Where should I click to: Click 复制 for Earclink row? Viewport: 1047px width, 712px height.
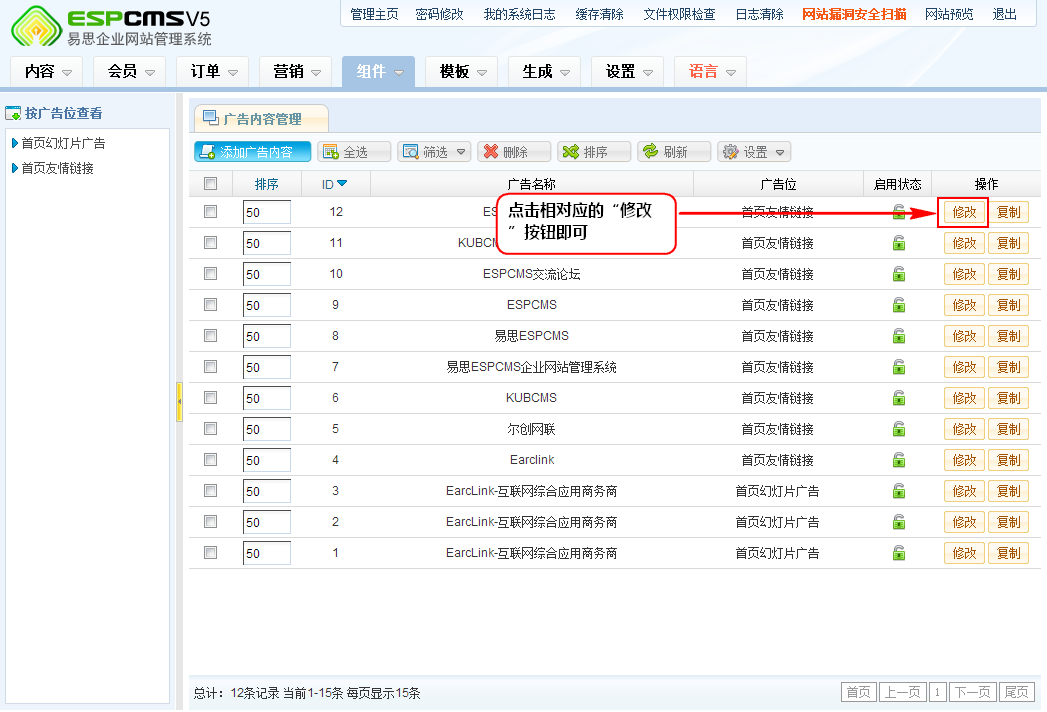coord(1008,460)
